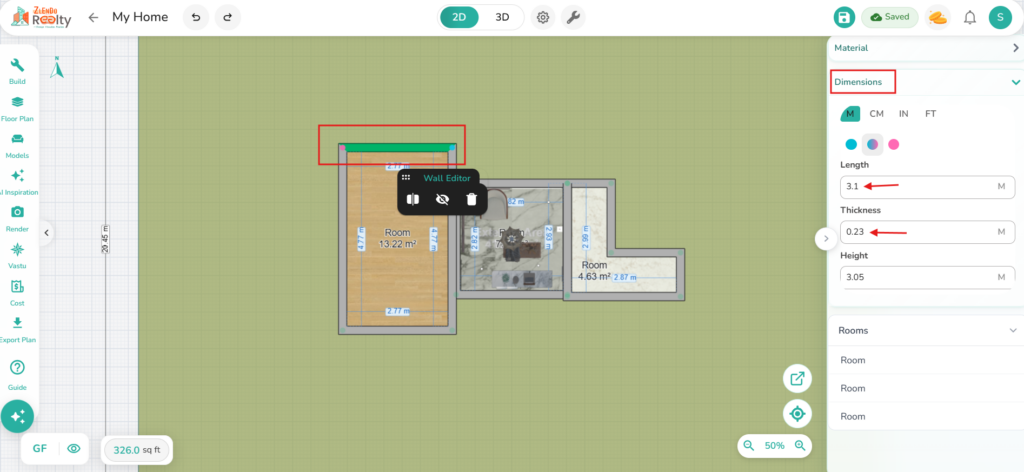This screenshot has height=472, width=1024.
Task: Delete the selected wall with trash icon
Action: (471, 199)
